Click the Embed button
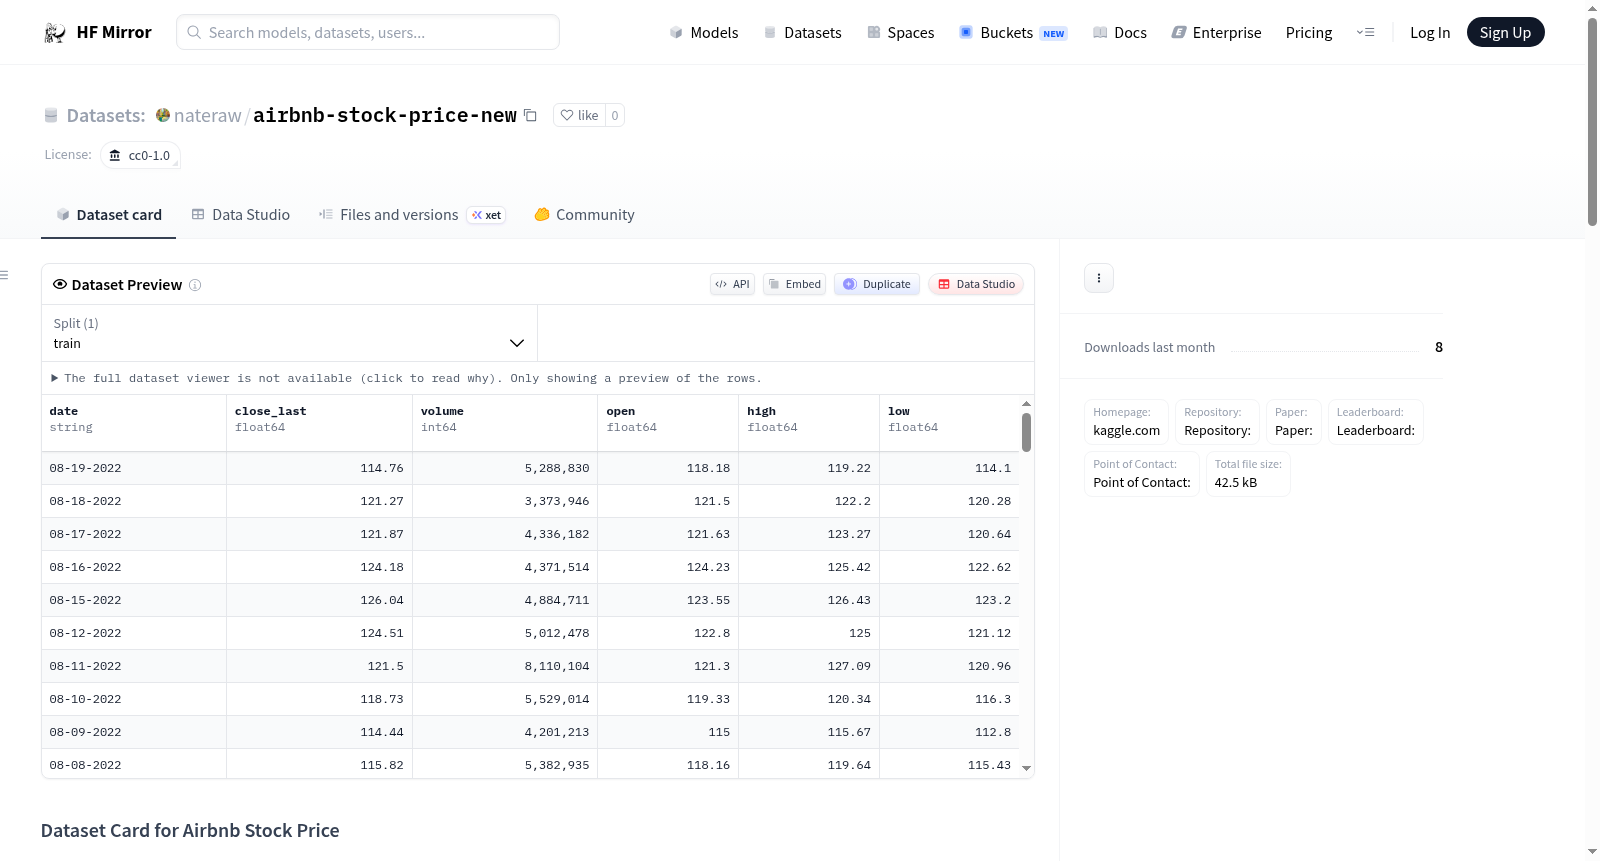This screenshot has height=861, width=1600. coord(795,284)
